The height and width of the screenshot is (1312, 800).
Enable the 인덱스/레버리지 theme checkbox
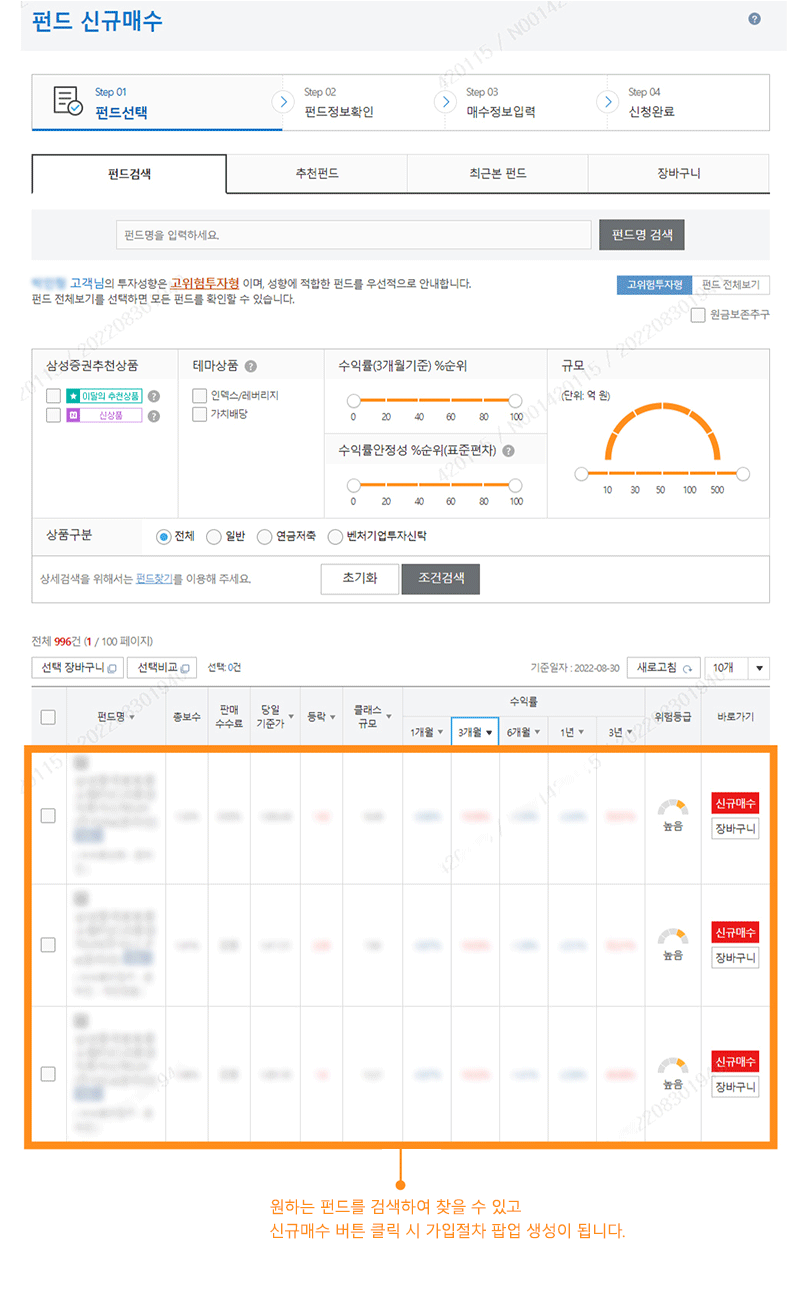[199, 395]
